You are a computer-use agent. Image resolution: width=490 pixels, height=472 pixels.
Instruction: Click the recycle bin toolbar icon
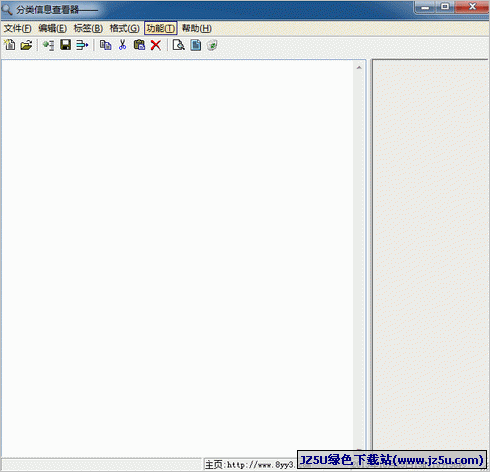(212, 45)
